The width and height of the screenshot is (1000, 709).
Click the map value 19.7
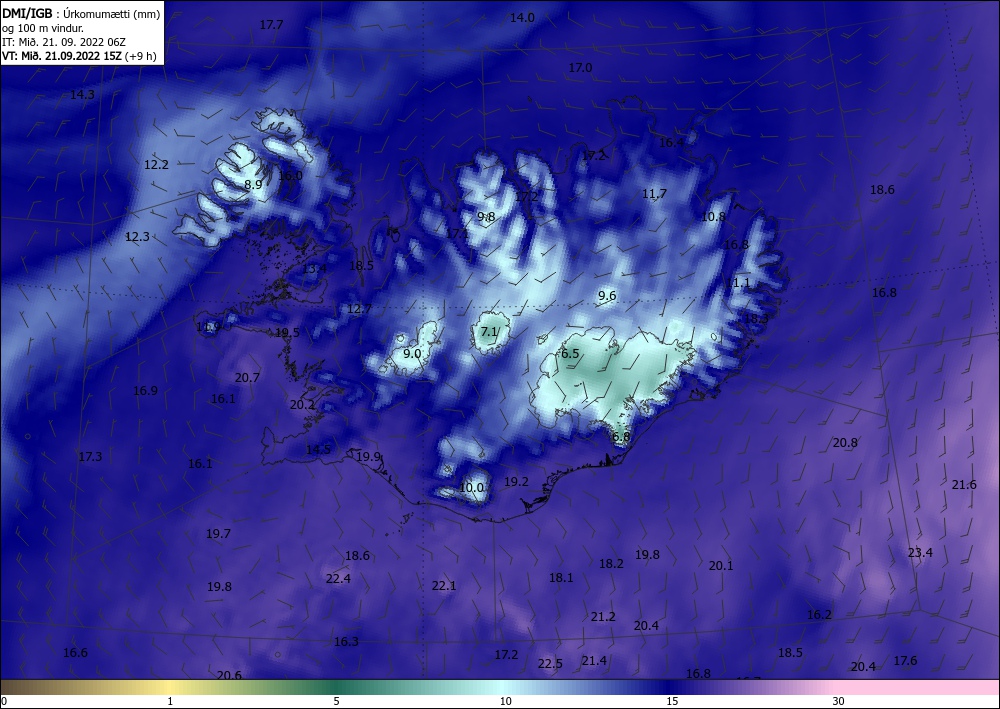coord(218,534)
